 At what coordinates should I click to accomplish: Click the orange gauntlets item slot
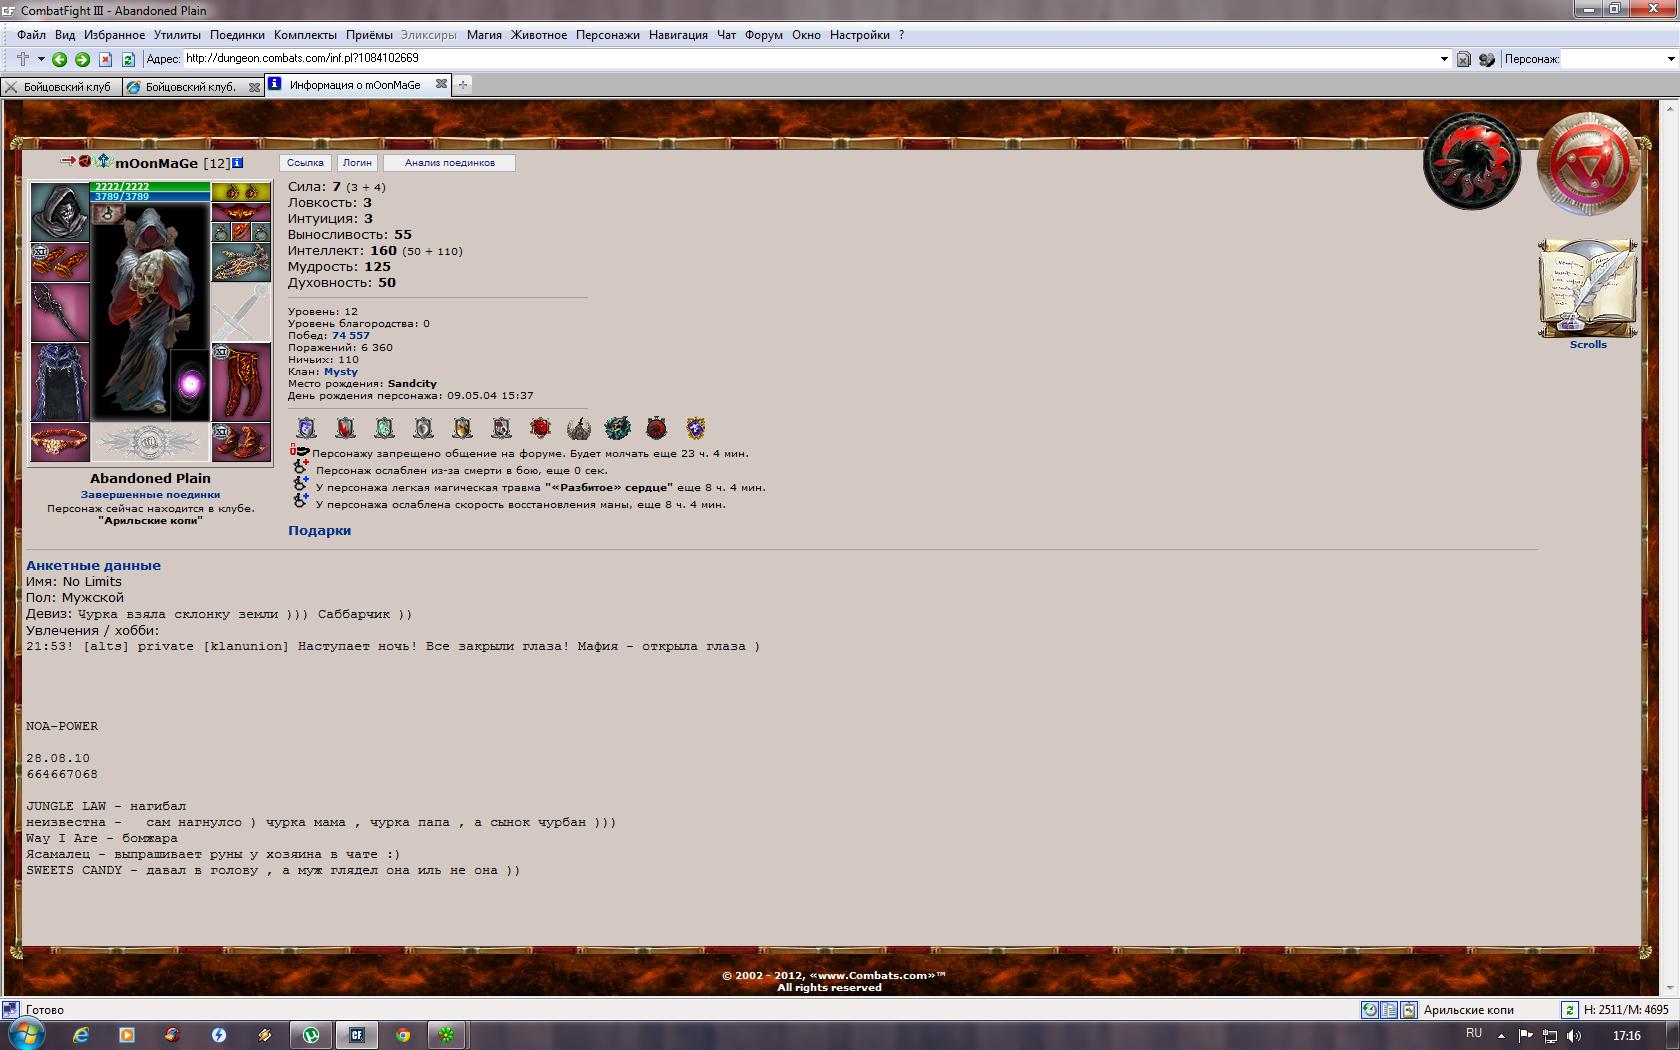60,263
